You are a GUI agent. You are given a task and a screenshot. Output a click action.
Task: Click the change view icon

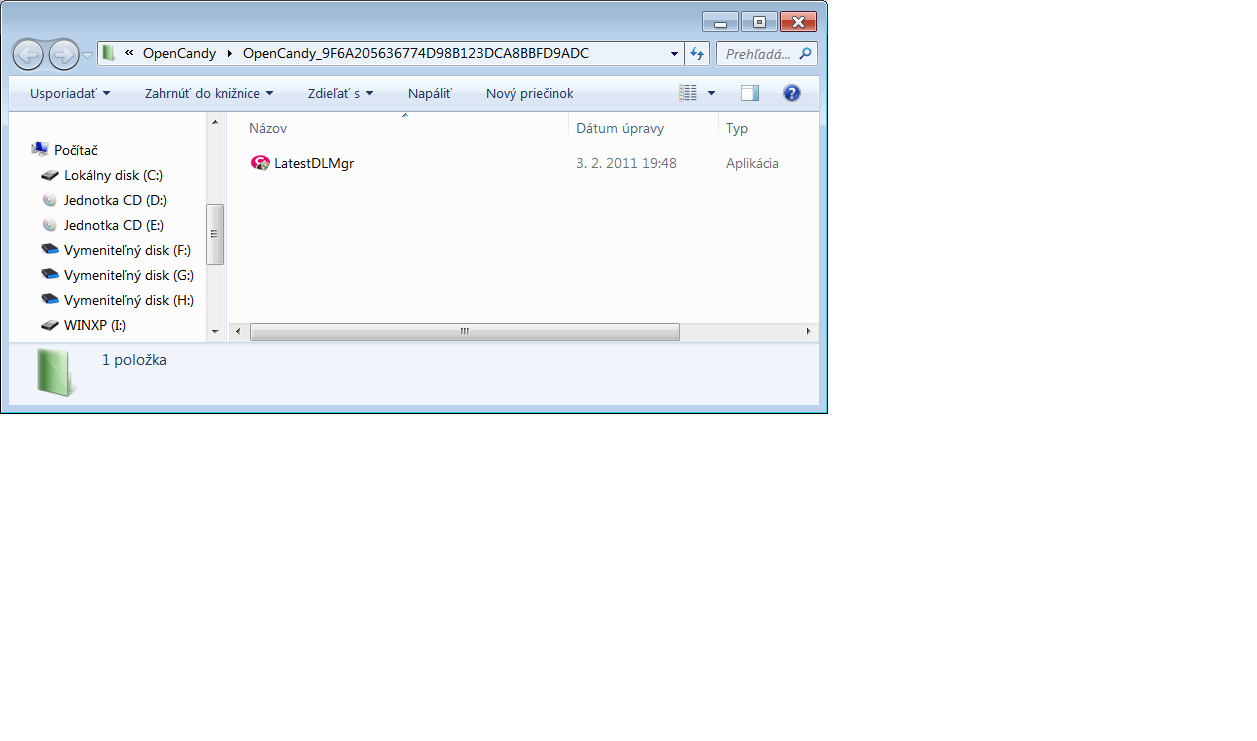click(688, 93)
